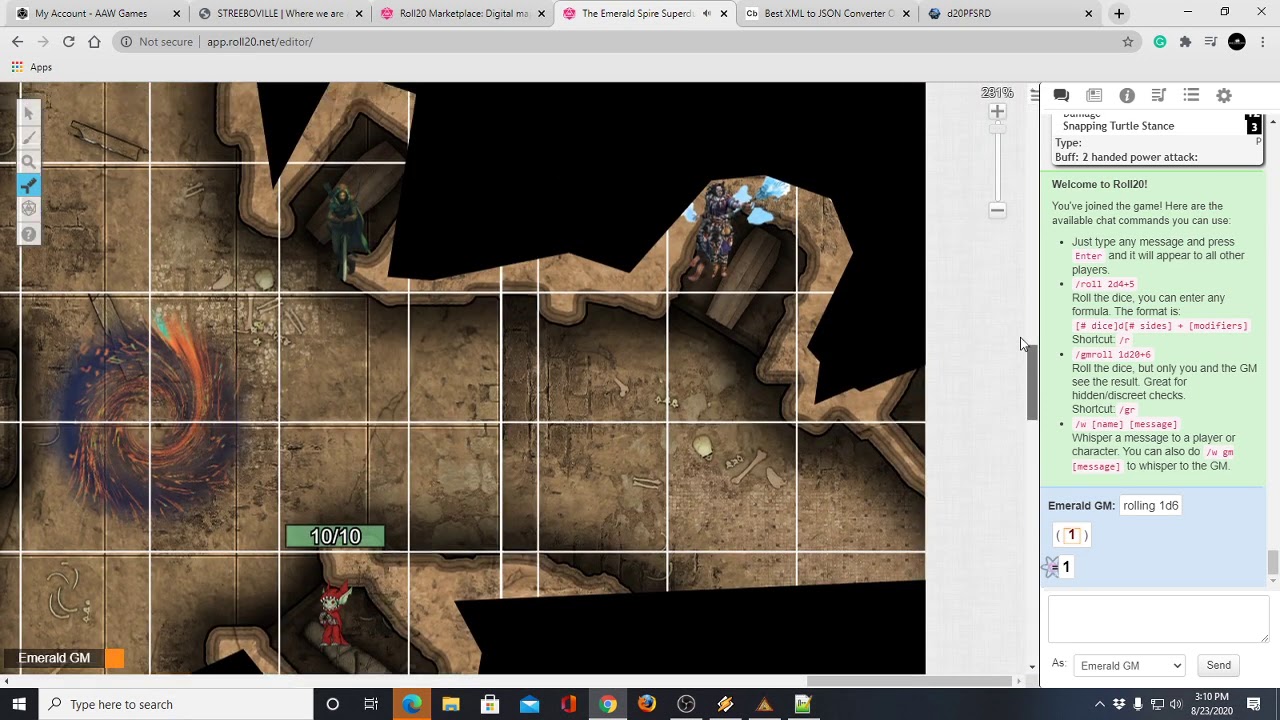Viewport: 1280px width, 720px height.
Task: Open the Grammarly extension icon
Action: coord(1160,41)
